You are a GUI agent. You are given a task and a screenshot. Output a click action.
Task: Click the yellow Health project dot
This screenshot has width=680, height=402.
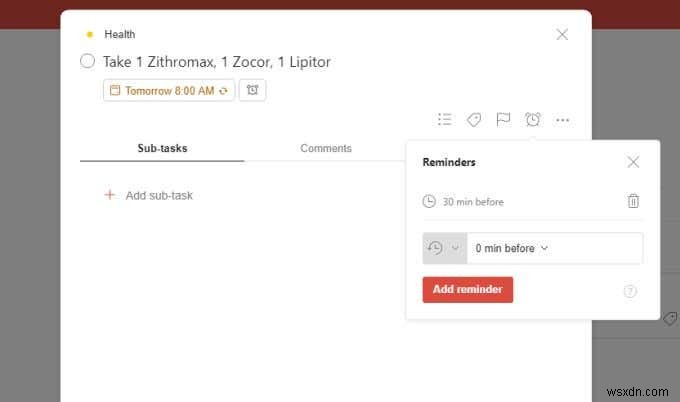click(x=90, y=34)
